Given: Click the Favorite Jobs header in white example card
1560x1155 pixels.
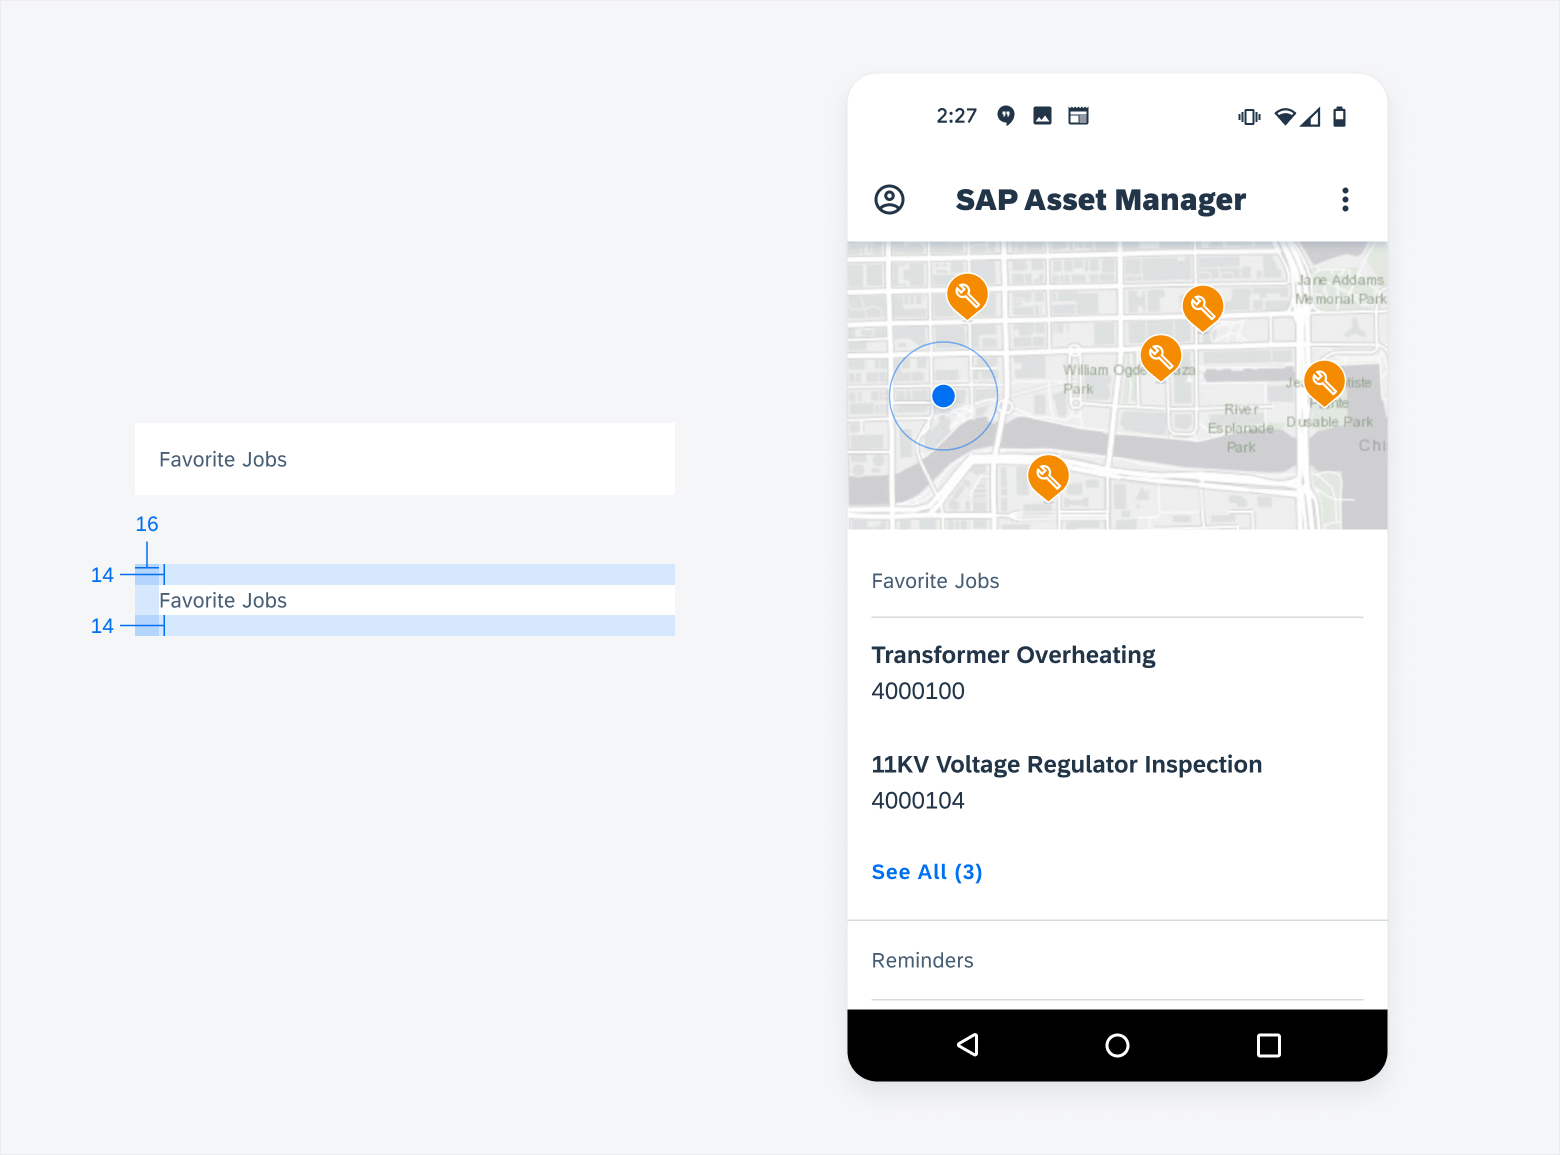Looking at the screenshot, I should pyautogui.click(x=223, y=460).
